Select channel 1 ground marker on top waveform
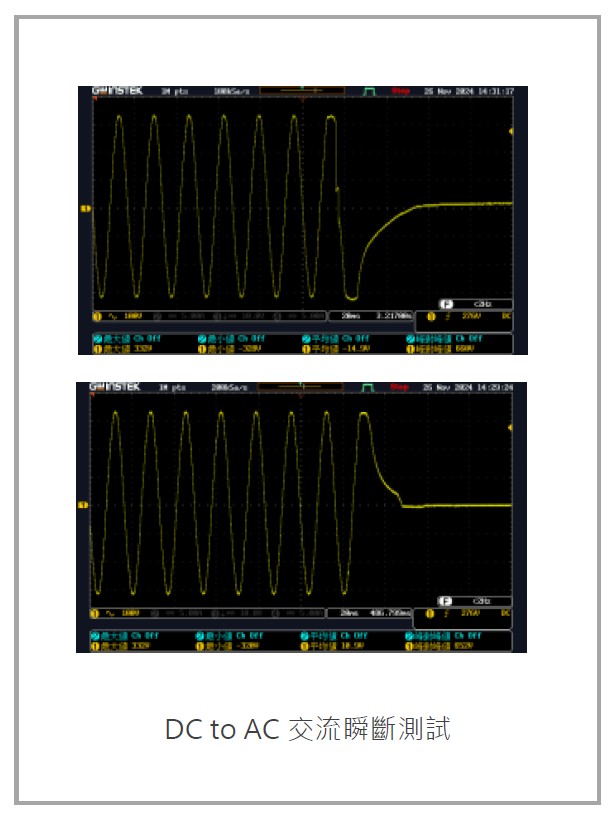613x816 pixels. [x=84, y=209]
